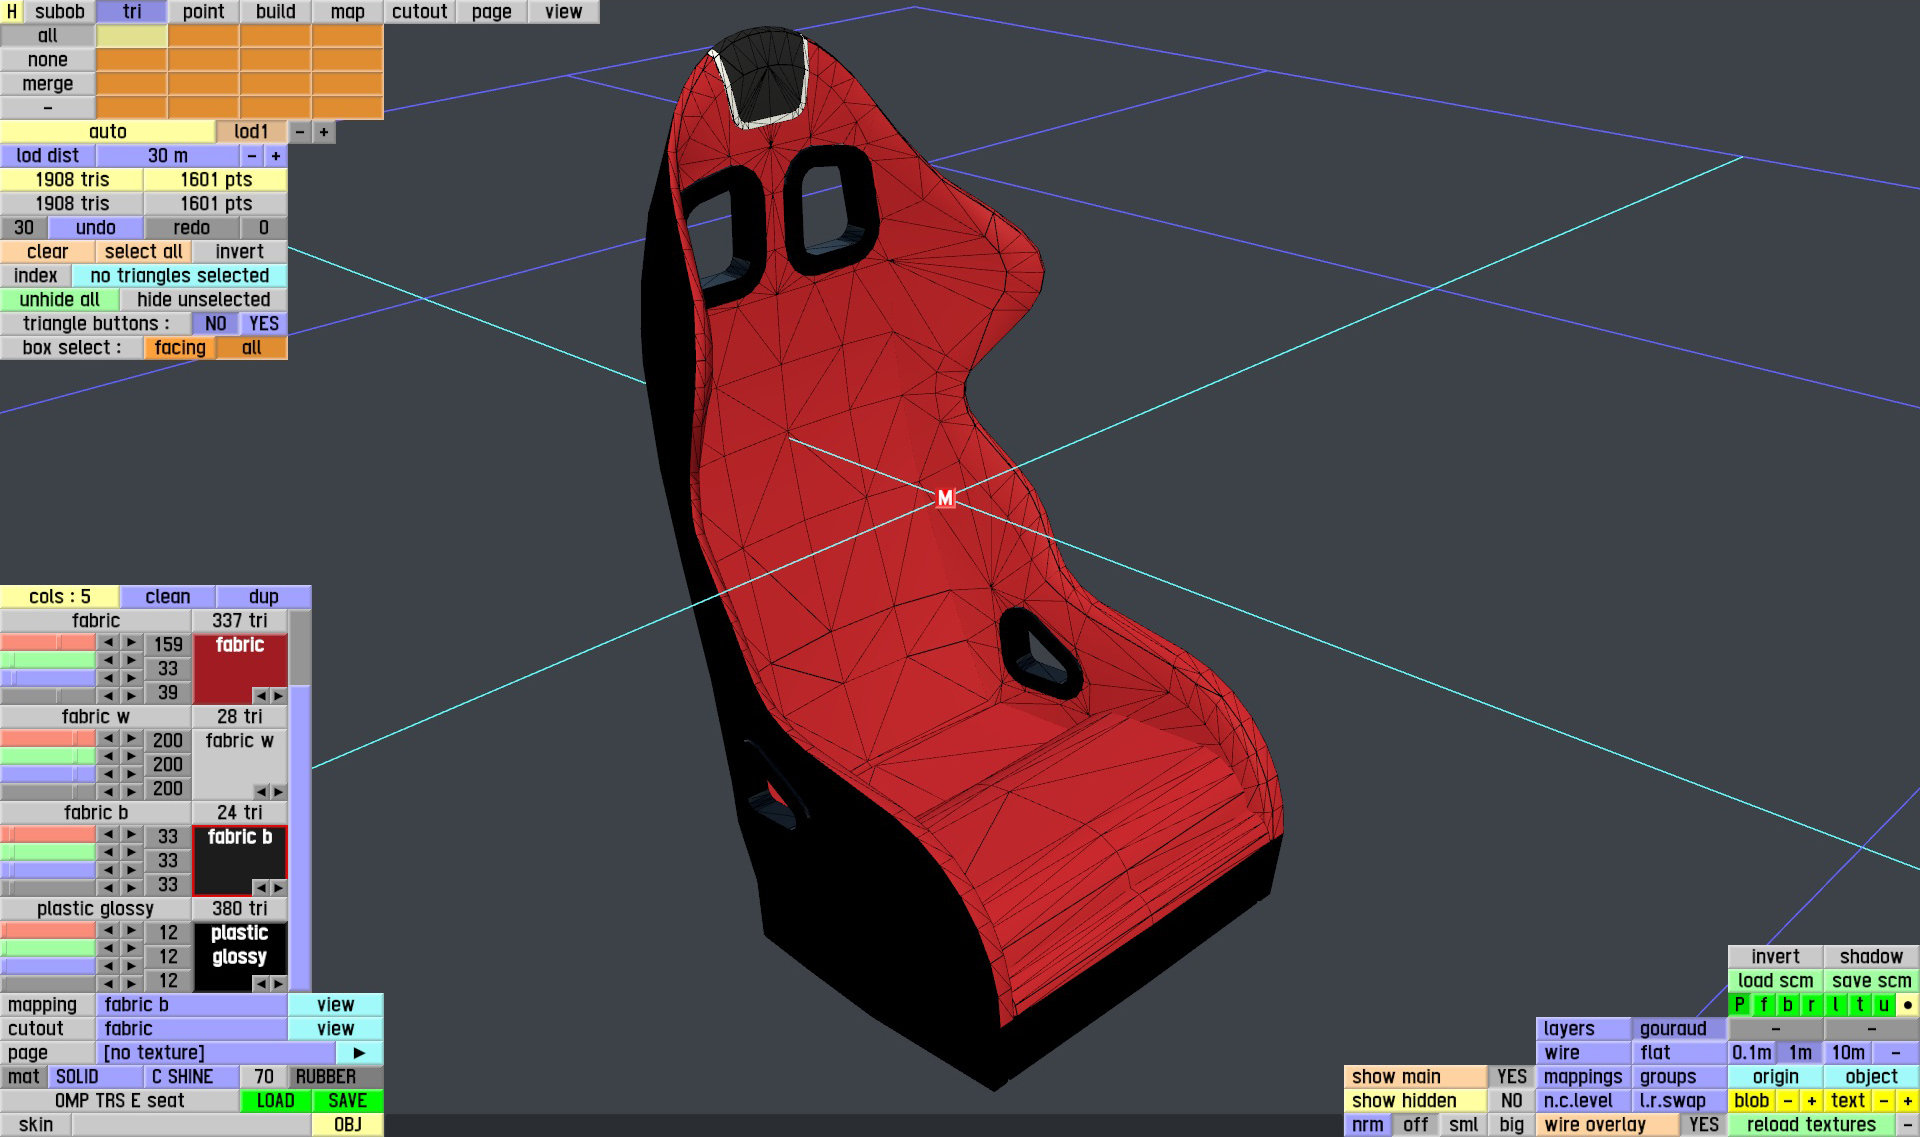Toggle show hidden NO button
This screenshot has height=1137, width=1920.
point(1511,1101)
